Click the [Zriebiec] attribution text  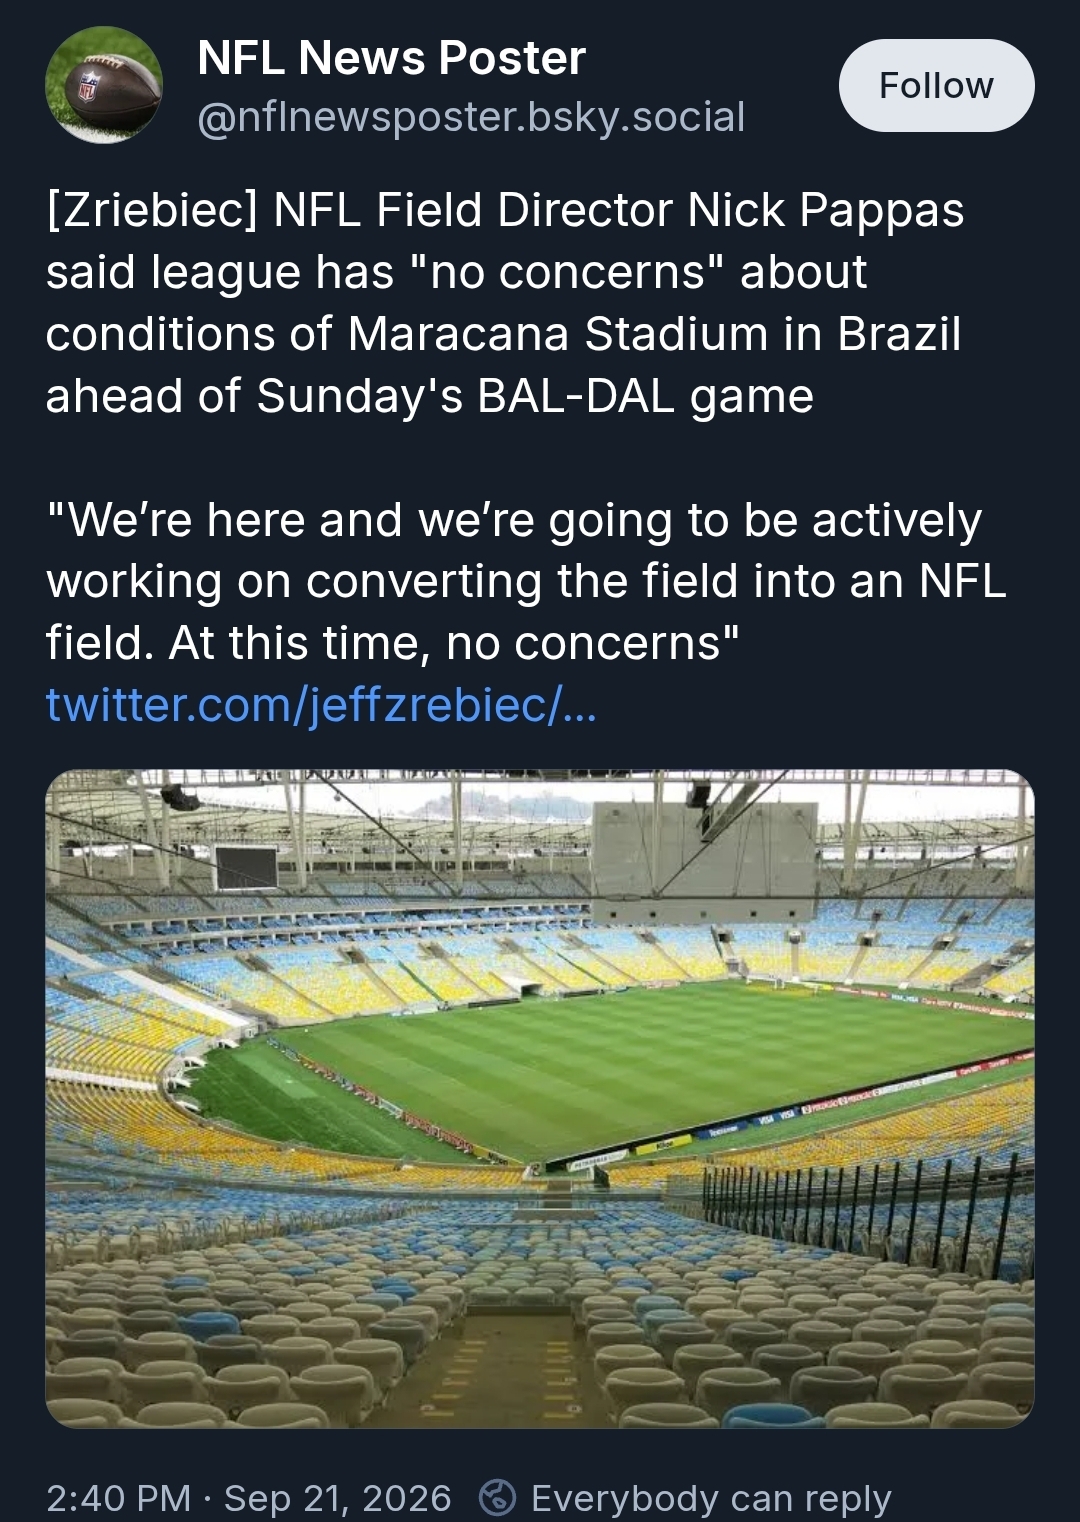[152, 211]
